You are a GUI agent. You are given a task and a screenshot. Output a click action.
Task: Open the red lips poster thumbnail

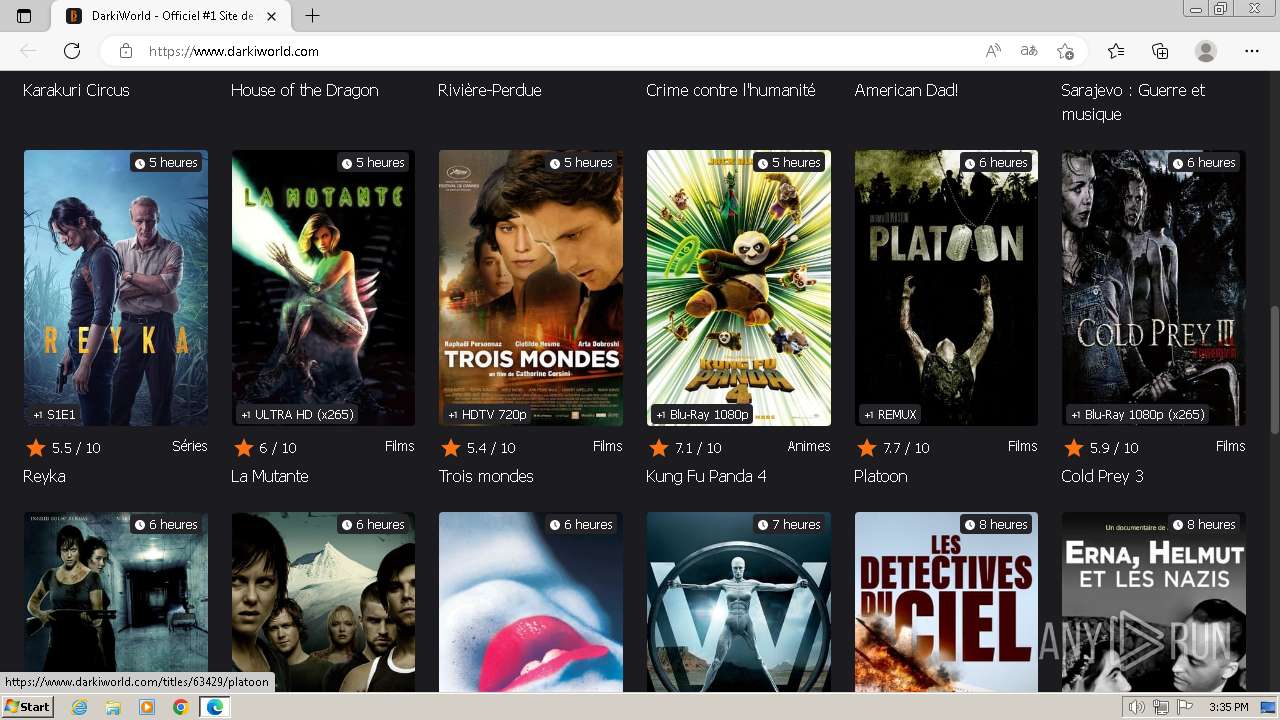click(x=531, y=602)
